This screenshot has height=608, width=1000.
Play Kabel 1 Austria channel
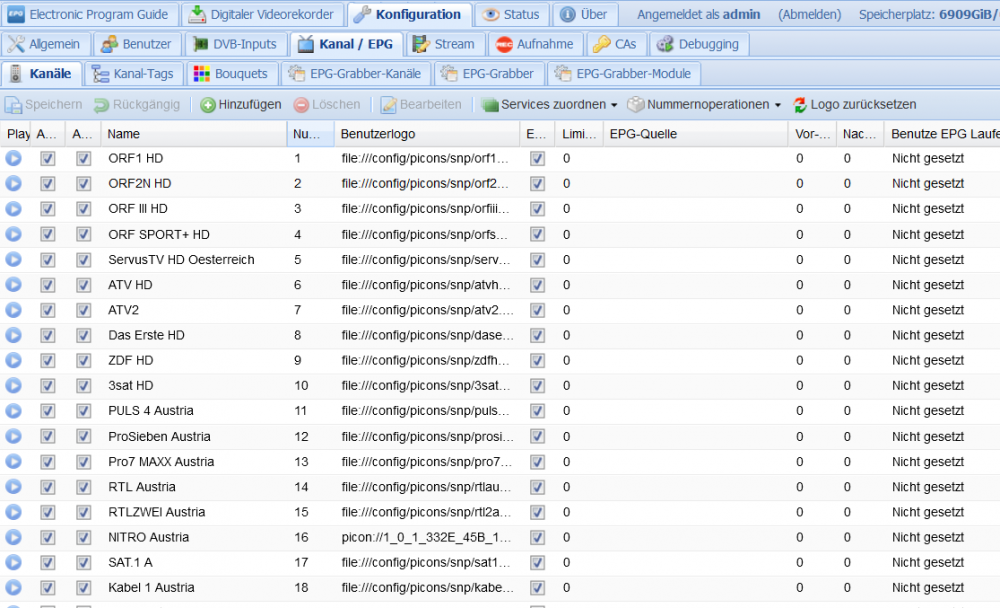click(13, 588)
